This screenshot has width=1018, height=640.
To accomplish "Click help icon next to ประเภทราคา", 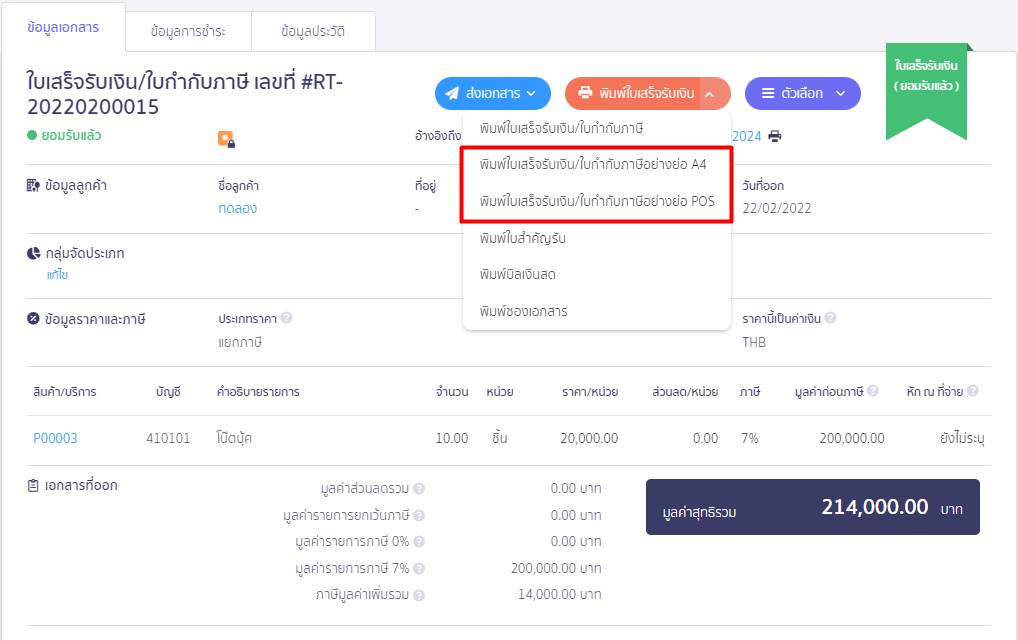I will coord(286,318).
